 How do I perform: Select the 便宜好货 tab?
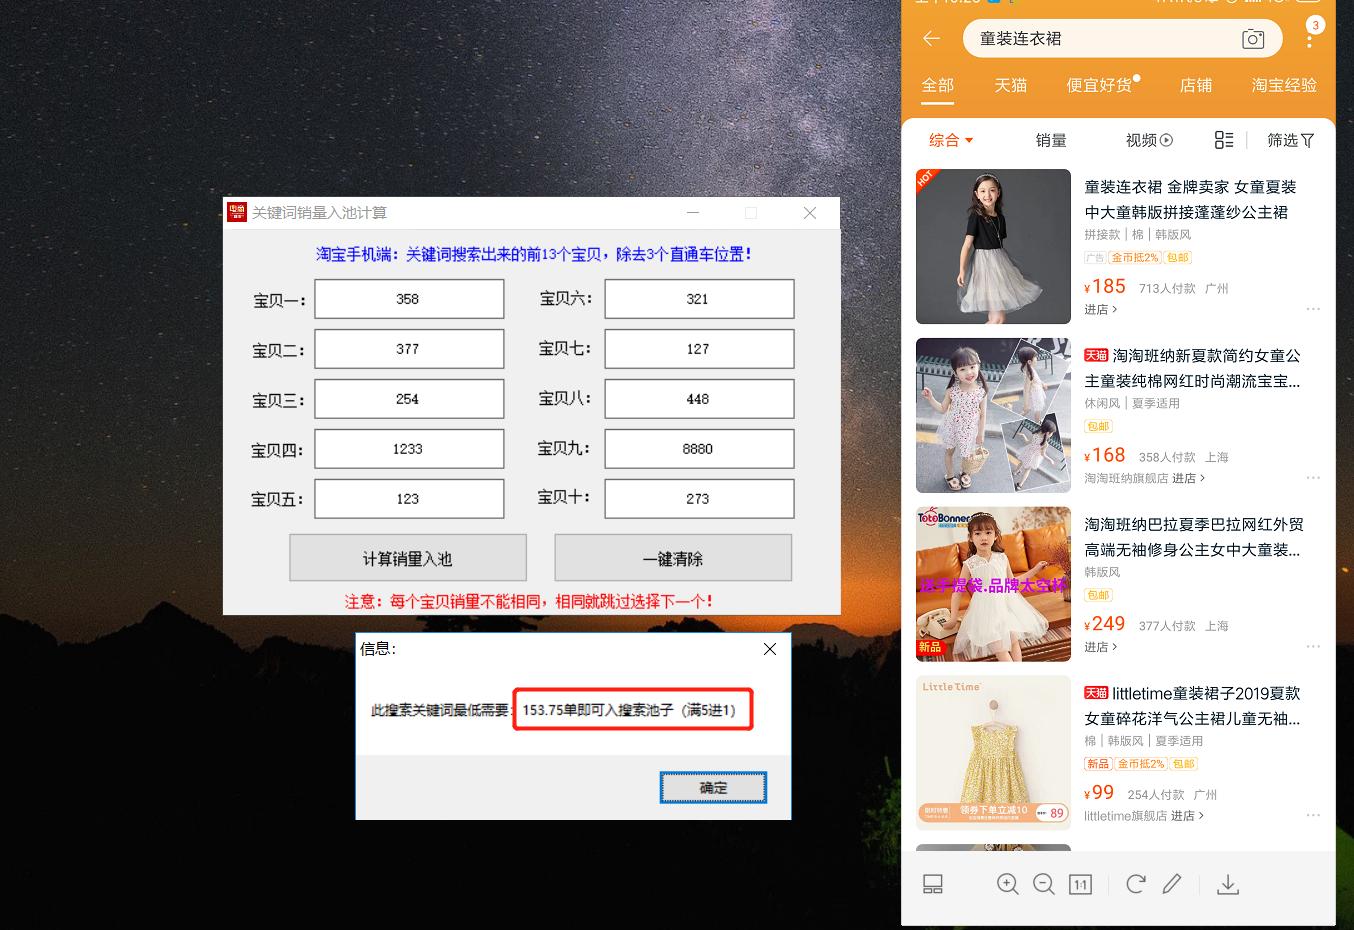[x=1101, y=86]
